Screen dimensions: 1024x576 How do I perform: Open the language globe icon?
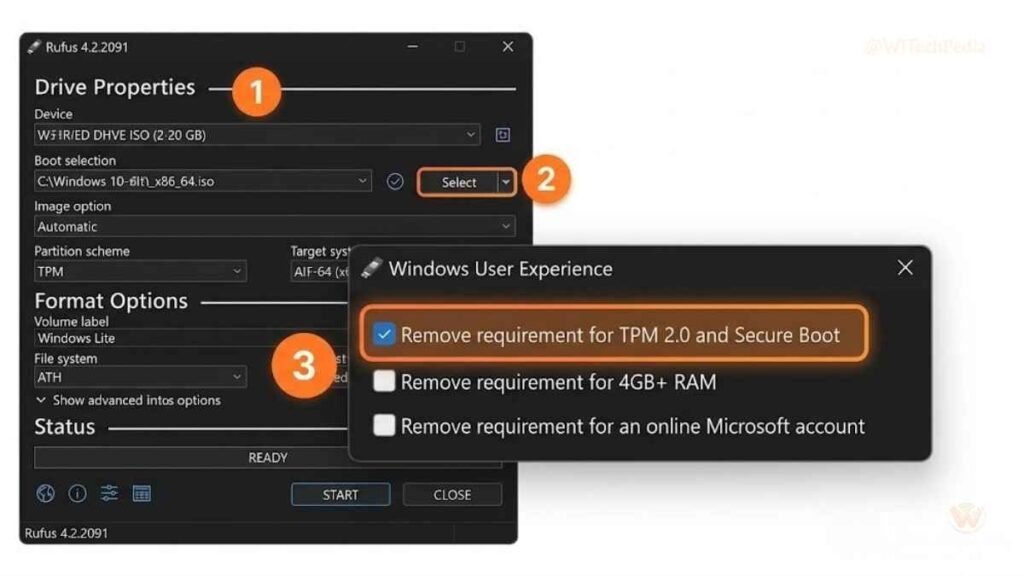45,494
